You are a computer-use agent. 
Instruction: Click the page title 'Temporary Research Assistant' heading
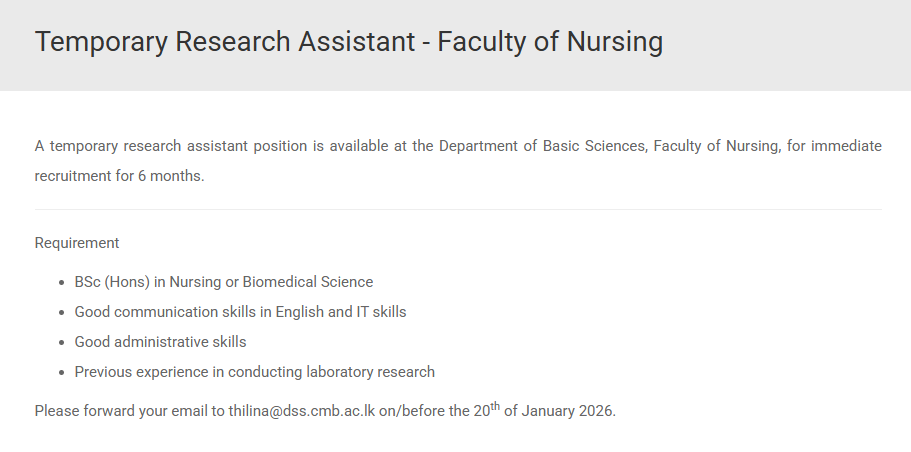224,42
